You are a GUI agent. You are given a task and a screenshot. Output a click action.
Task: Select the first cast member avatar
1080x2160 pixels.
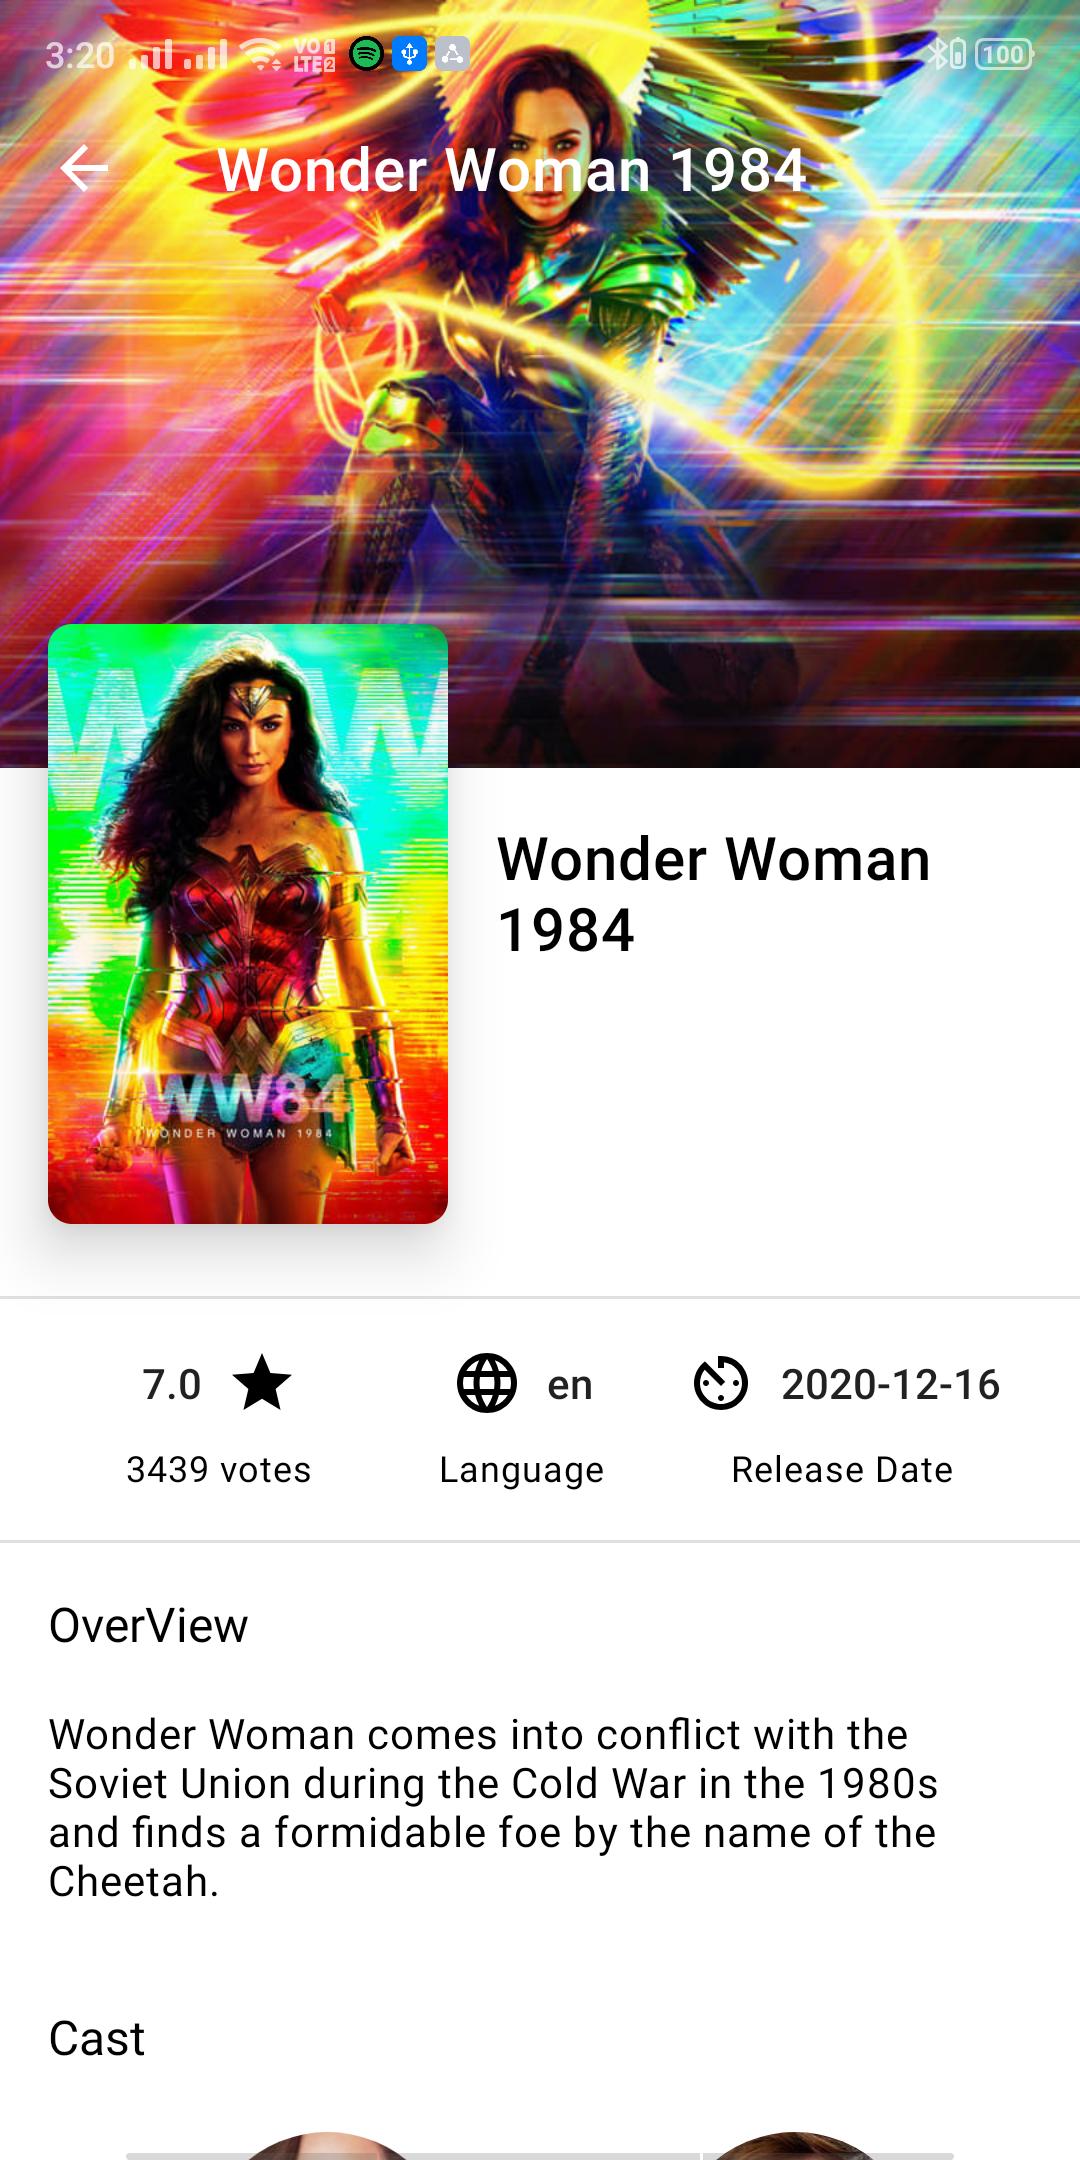[x=328, y=2146]
